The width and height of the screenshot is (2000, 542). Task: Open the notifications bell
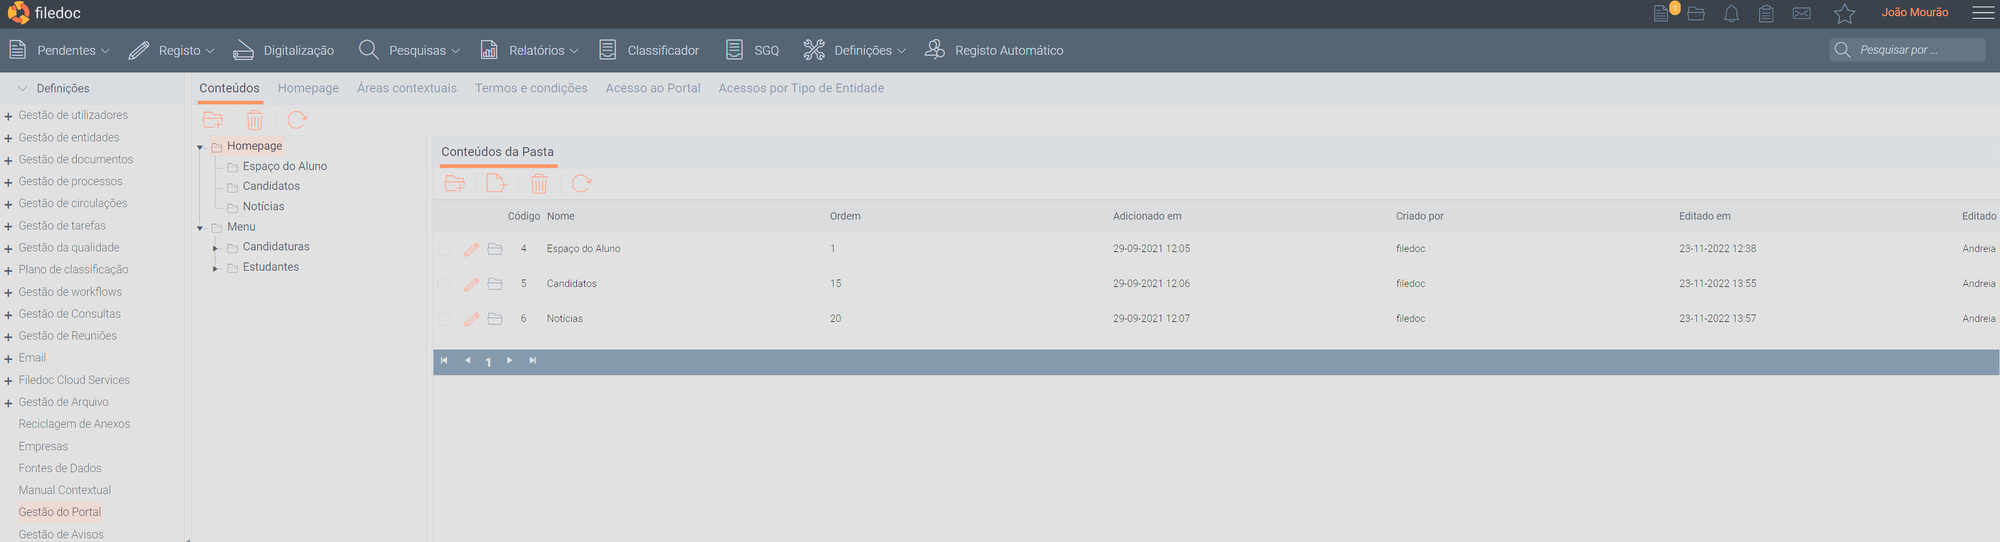click(1731, 13)
